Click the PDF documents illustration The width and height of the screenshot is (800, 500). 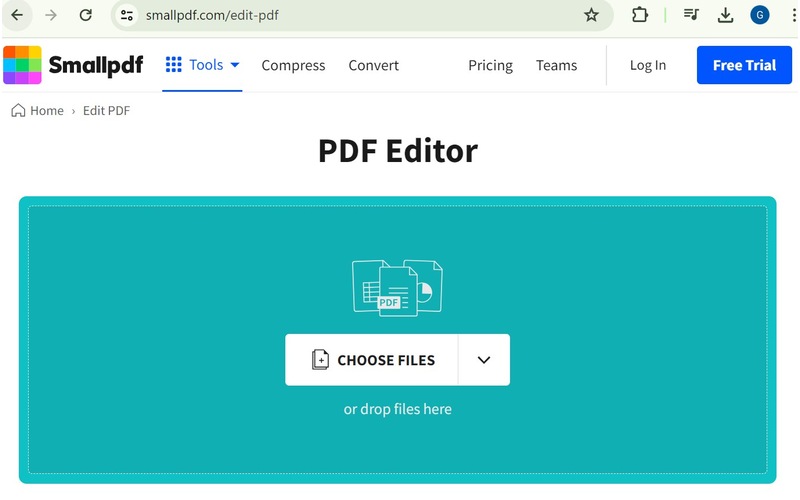click(397, 288)
